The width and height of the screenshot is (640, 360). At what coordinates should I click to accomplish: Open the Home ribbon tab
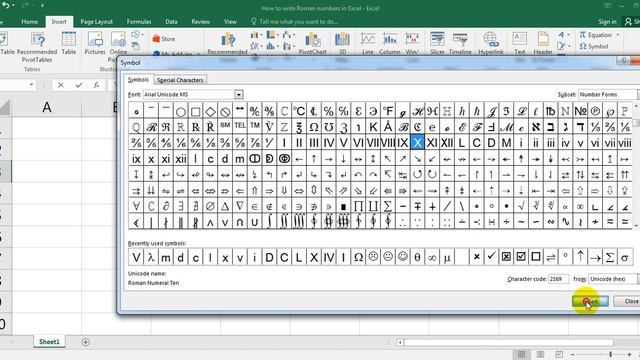pyautogui.click(x=29, y=22)
